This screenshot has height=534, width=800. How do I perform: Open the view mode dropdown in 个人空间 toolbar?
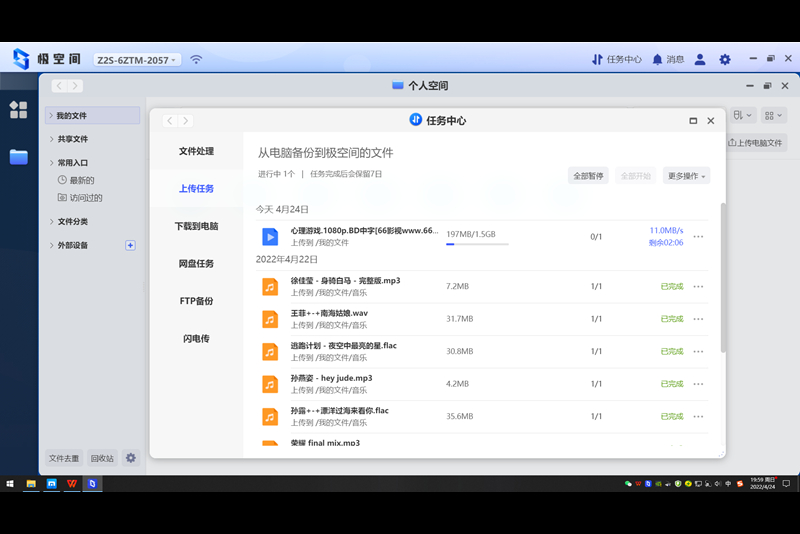(x=773, y=115)
